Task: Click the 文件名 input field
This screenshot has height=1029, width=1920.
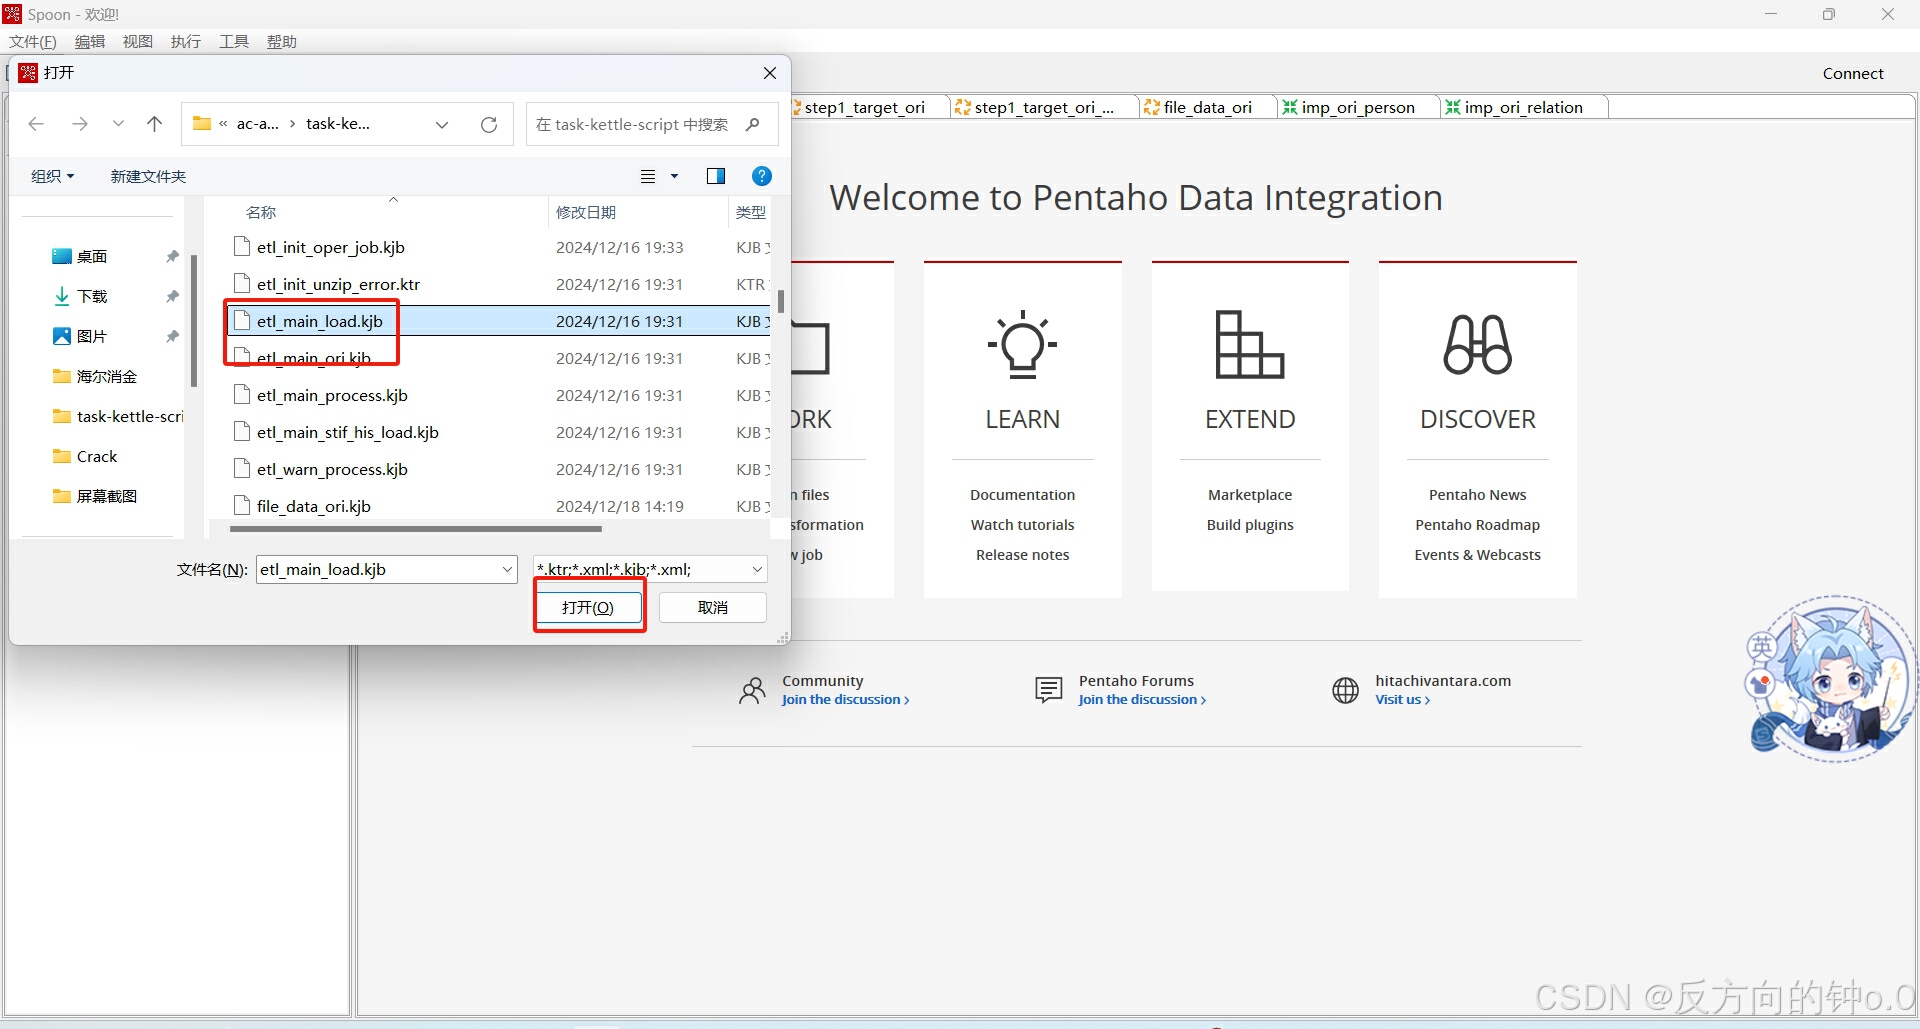Action: tap(386, 569)
